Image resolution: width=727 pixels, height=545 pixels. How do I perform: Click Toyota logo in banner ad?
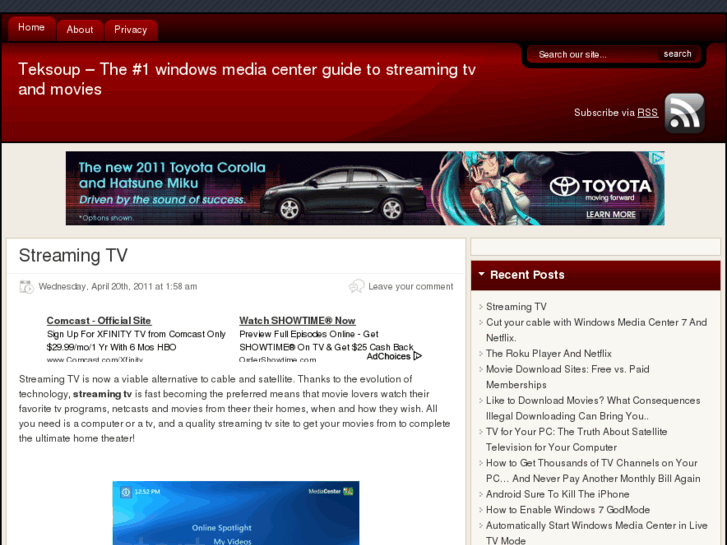600,187
